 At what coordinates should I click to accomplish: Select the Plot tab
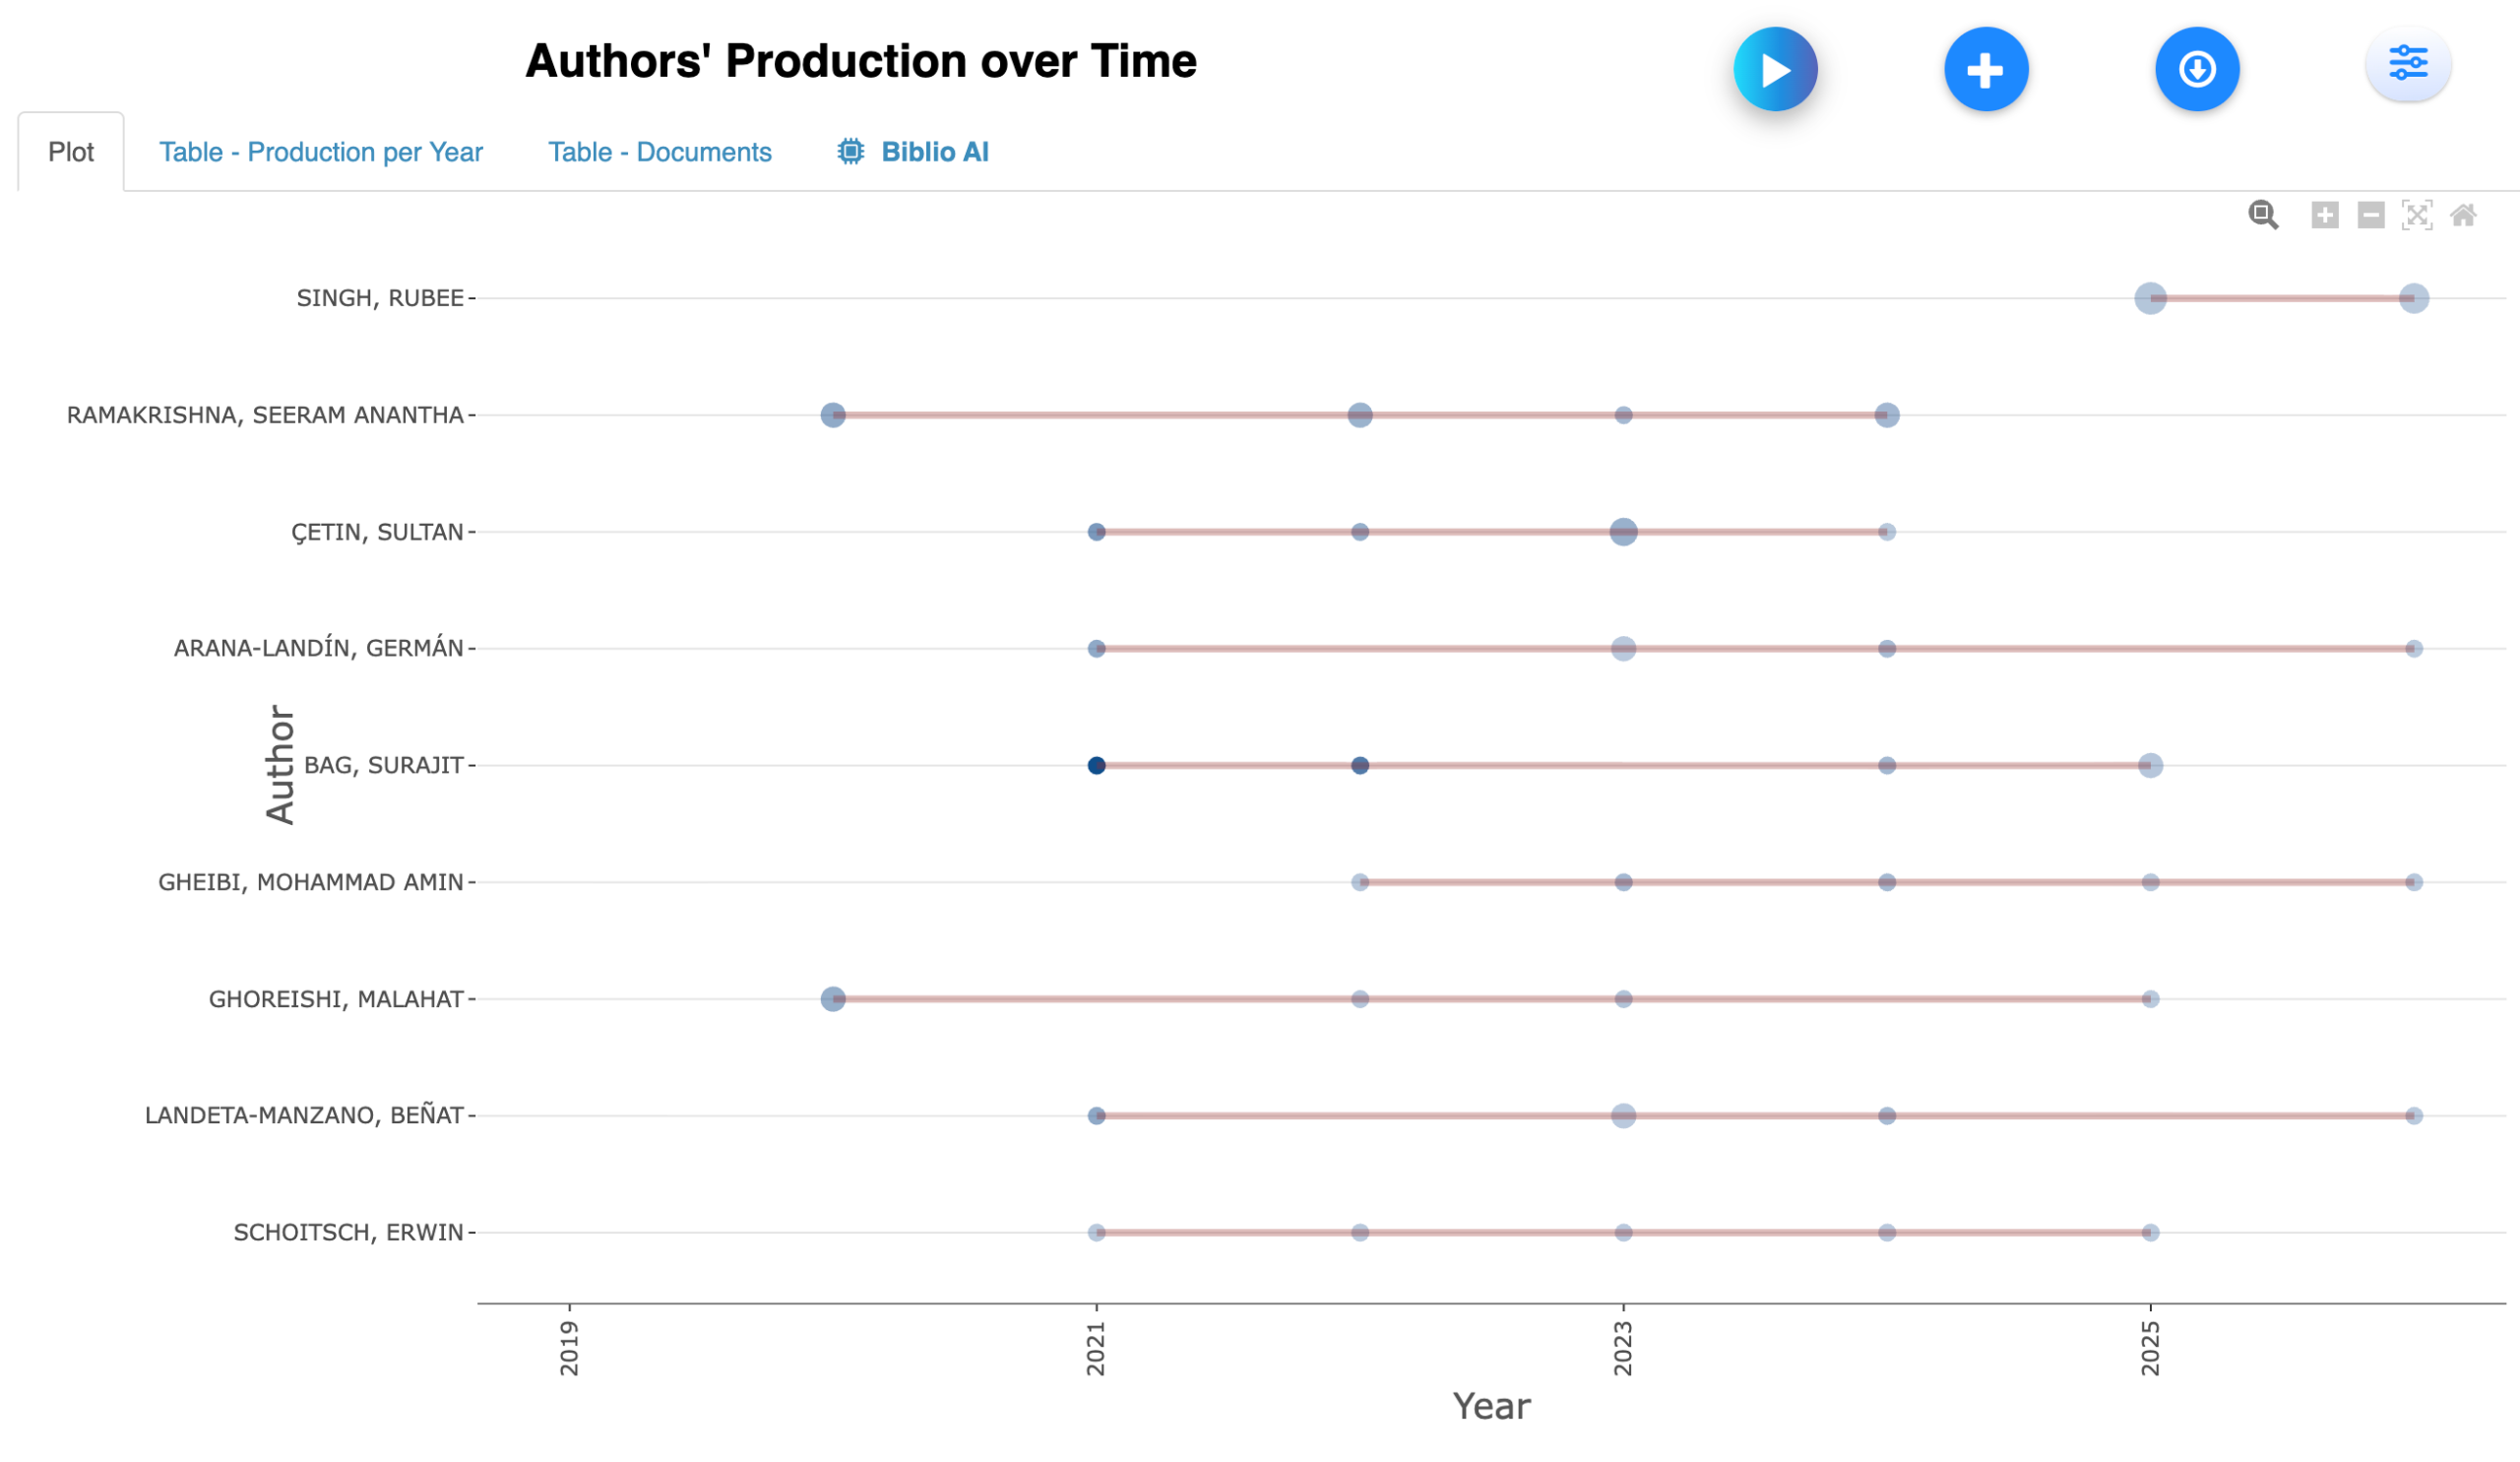pos(70,152)
